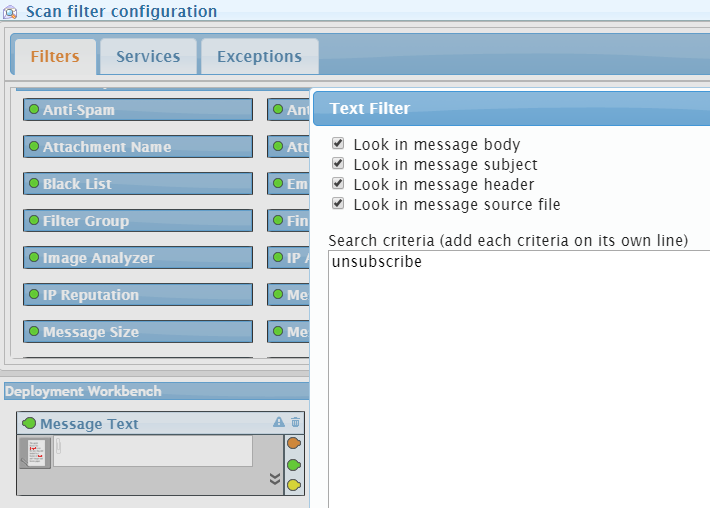Uncheck Look in message body

[x=338, y=144]
